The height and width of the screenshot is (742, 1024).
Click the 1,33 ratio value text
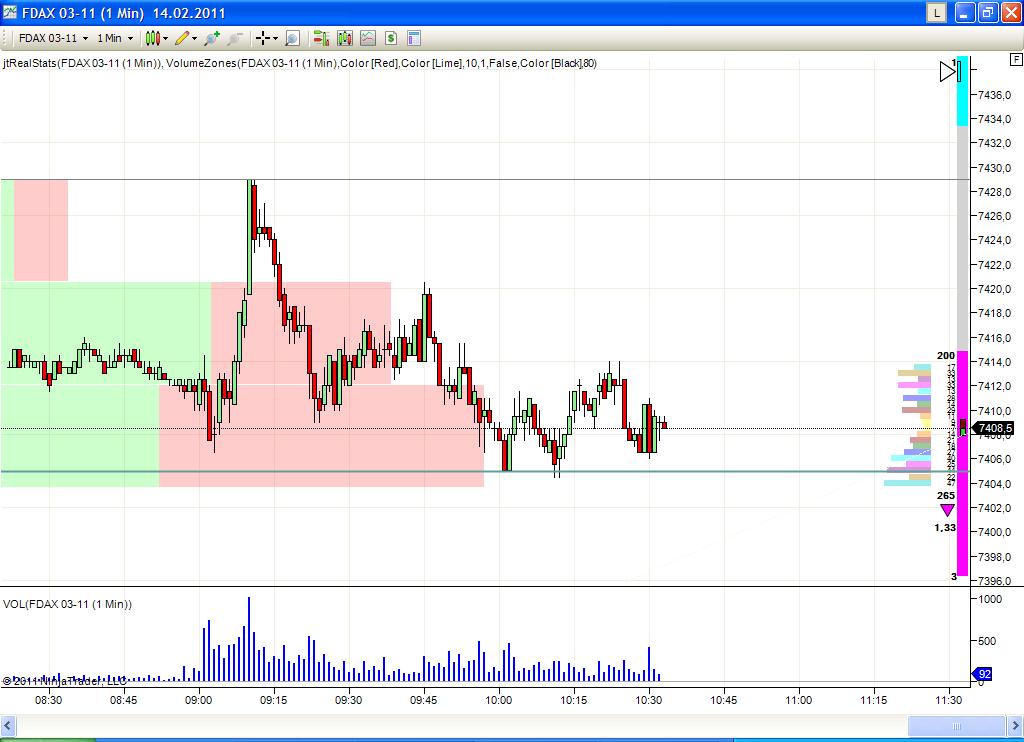pyautogui.click(x=945, y=528)
